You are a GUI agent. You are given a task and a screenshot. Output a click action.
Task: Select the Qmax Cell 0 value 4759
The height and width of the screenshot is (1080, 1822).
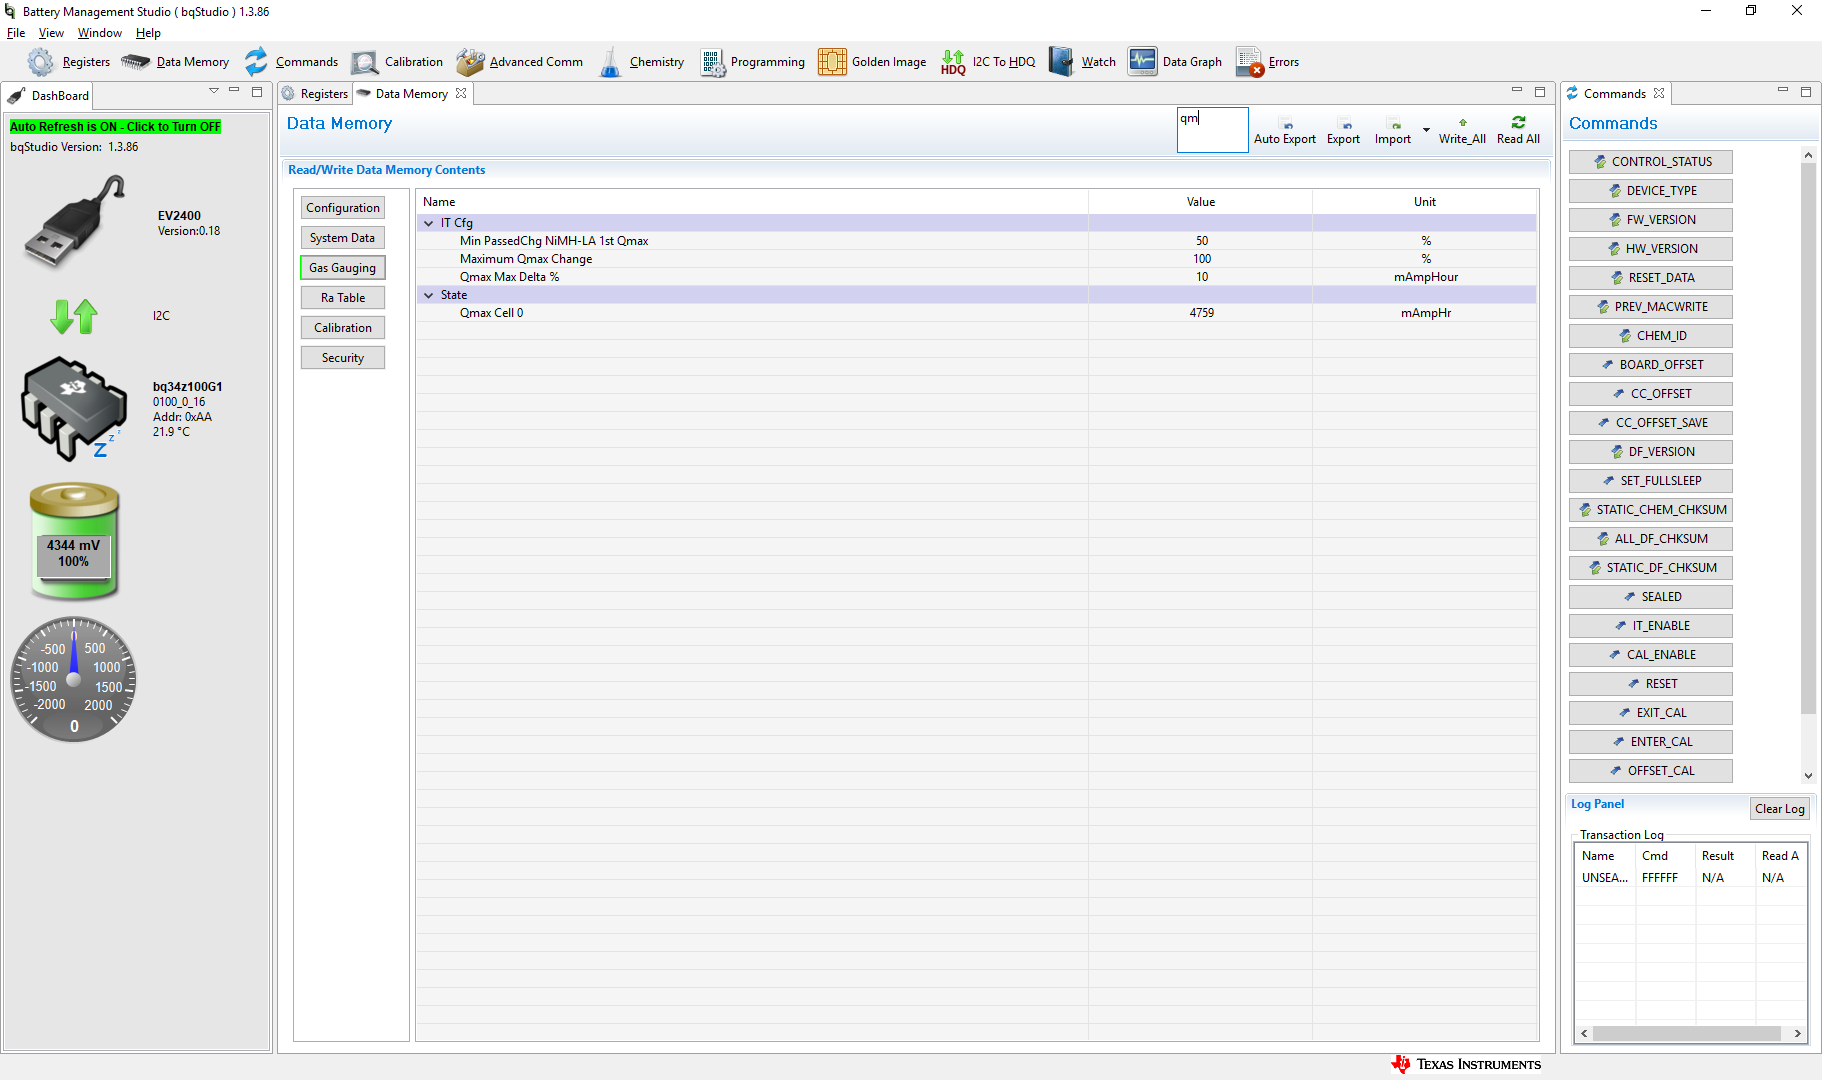[x=1201, y=313]
